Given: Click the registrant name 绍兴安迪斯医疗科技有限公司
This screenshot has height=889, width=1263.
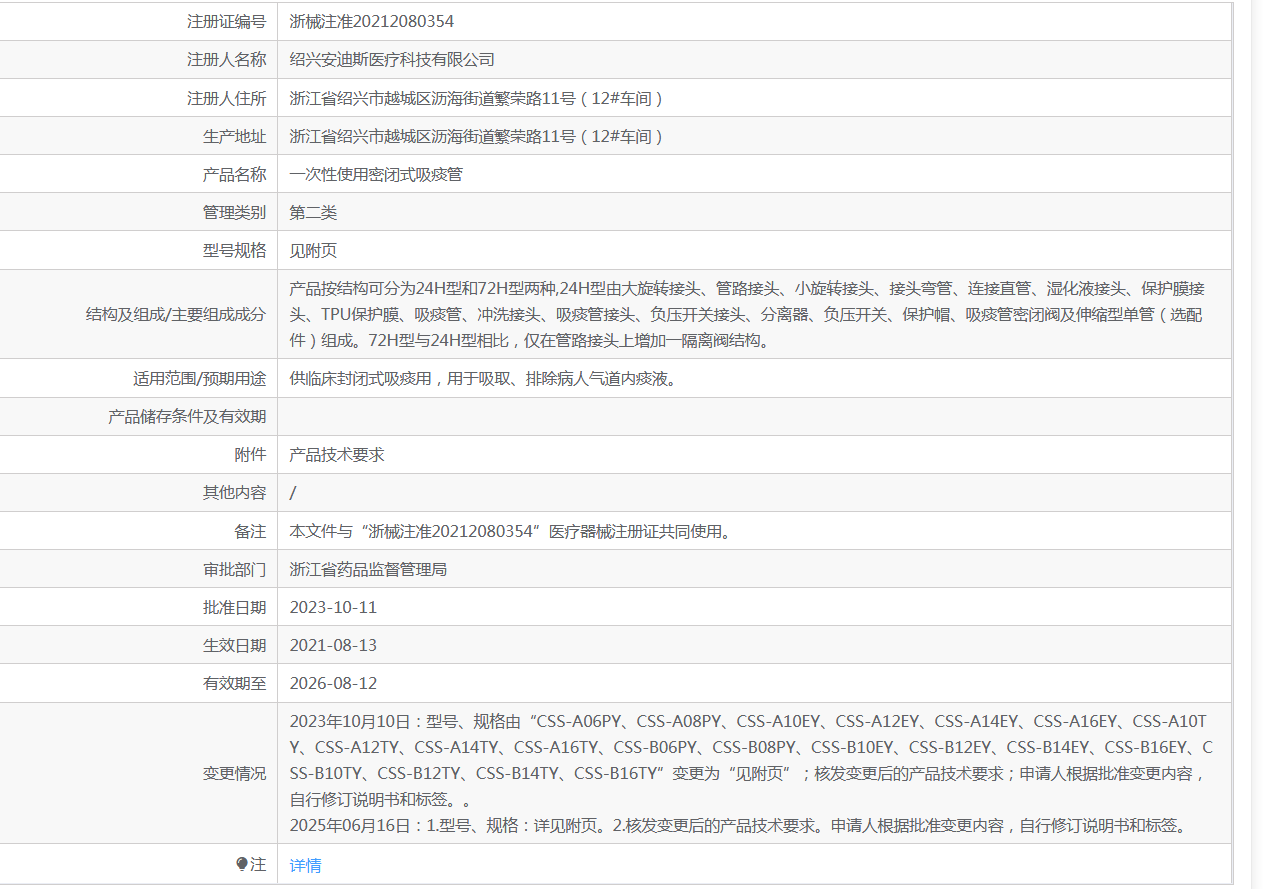Looking at the screenshot, I should coord(392,59).
